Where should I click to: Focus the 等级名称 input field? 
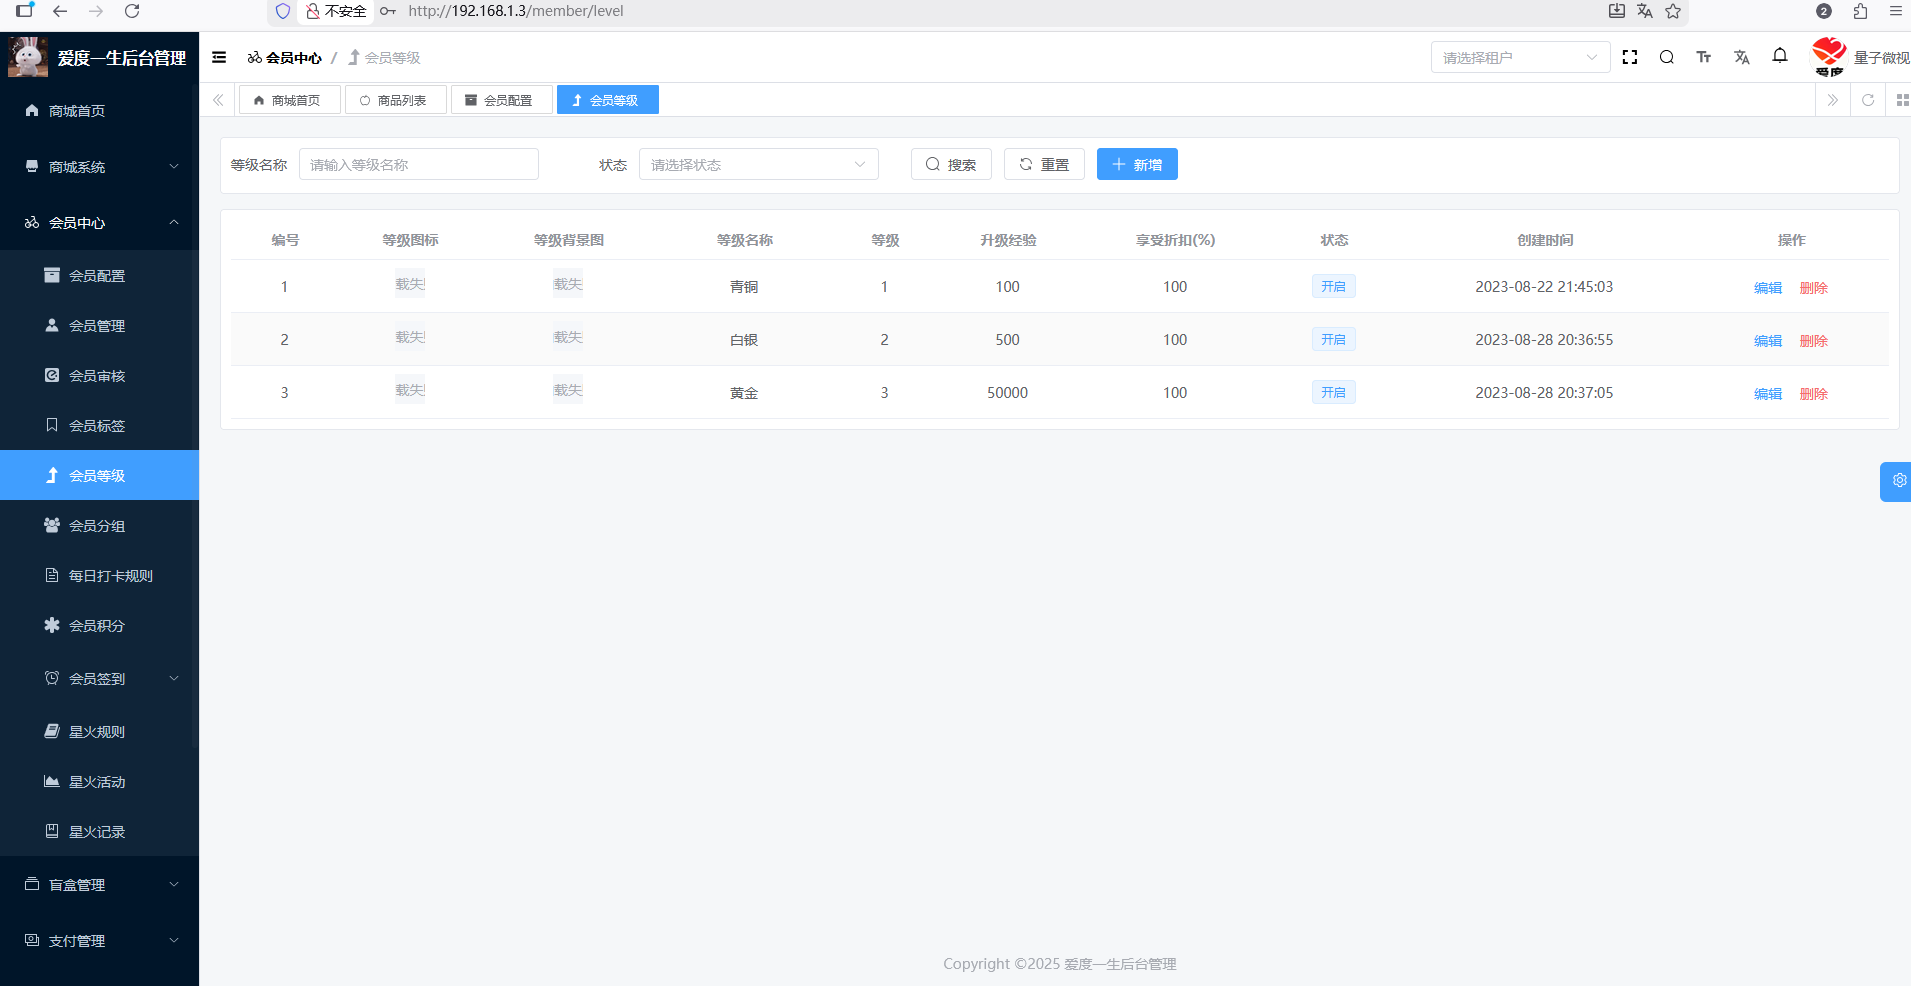tap(418, 165)
